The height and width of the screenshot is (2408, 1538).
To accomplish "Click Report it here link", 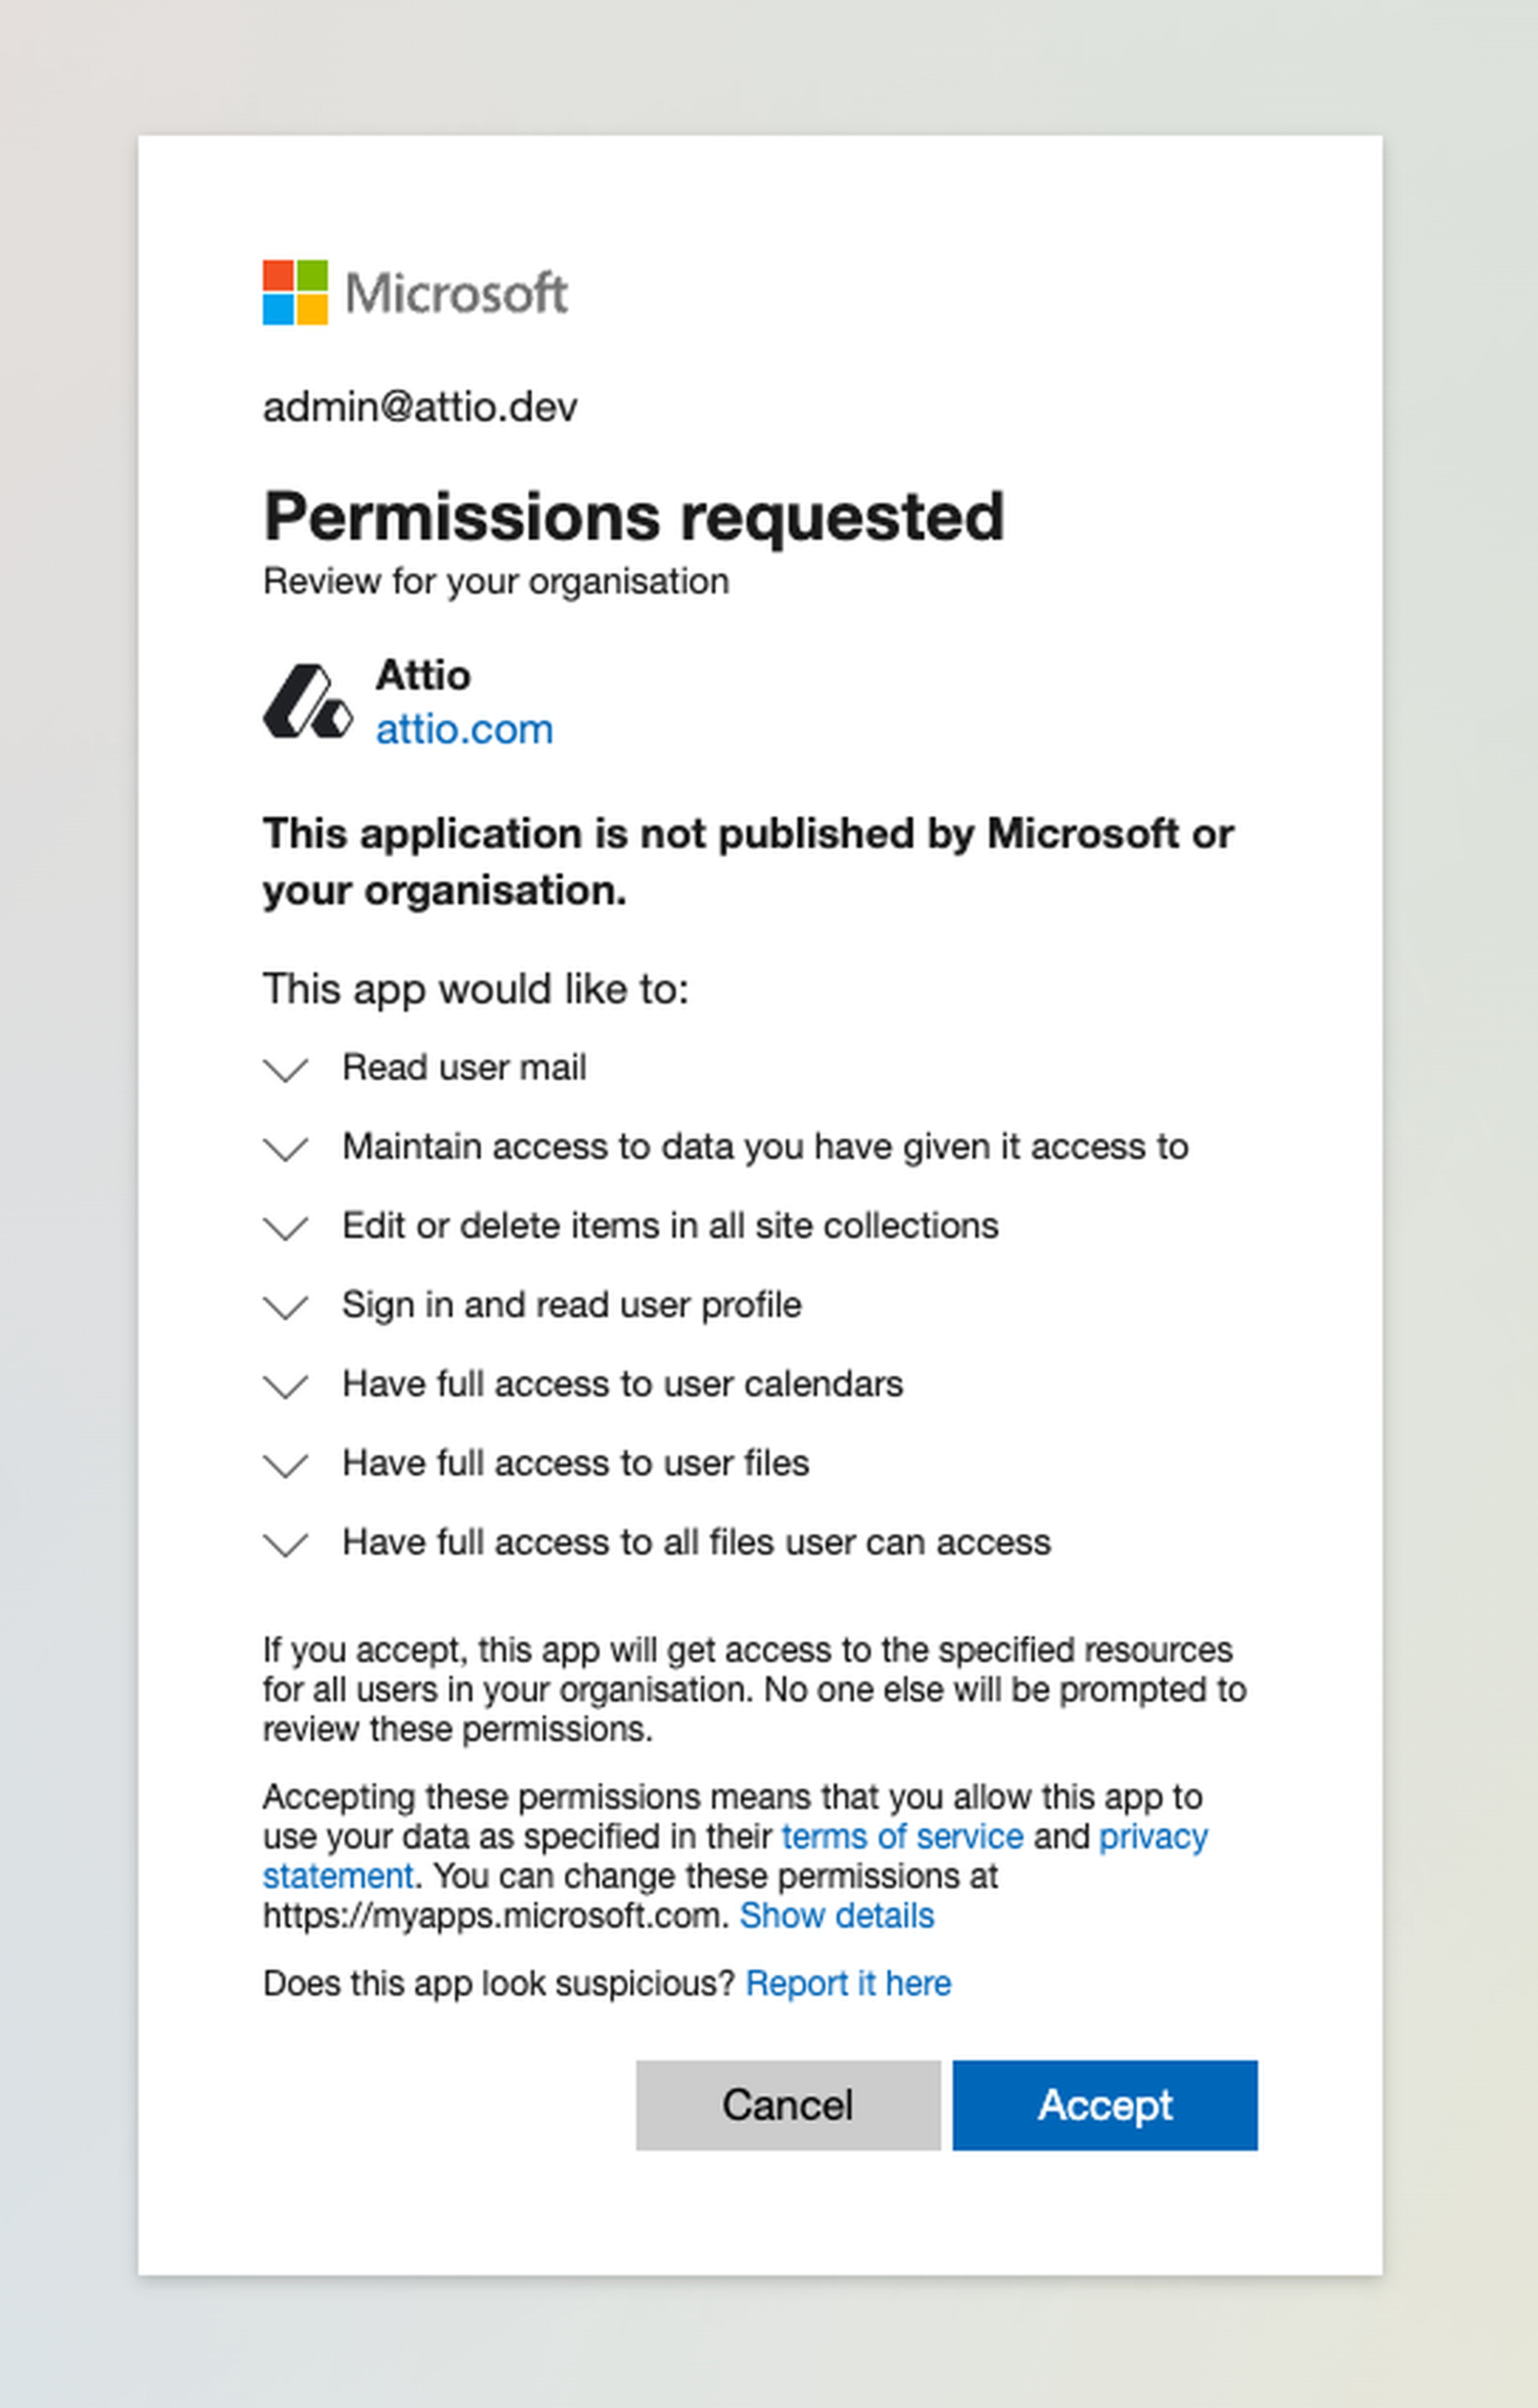I will (x=848, y=1983).
